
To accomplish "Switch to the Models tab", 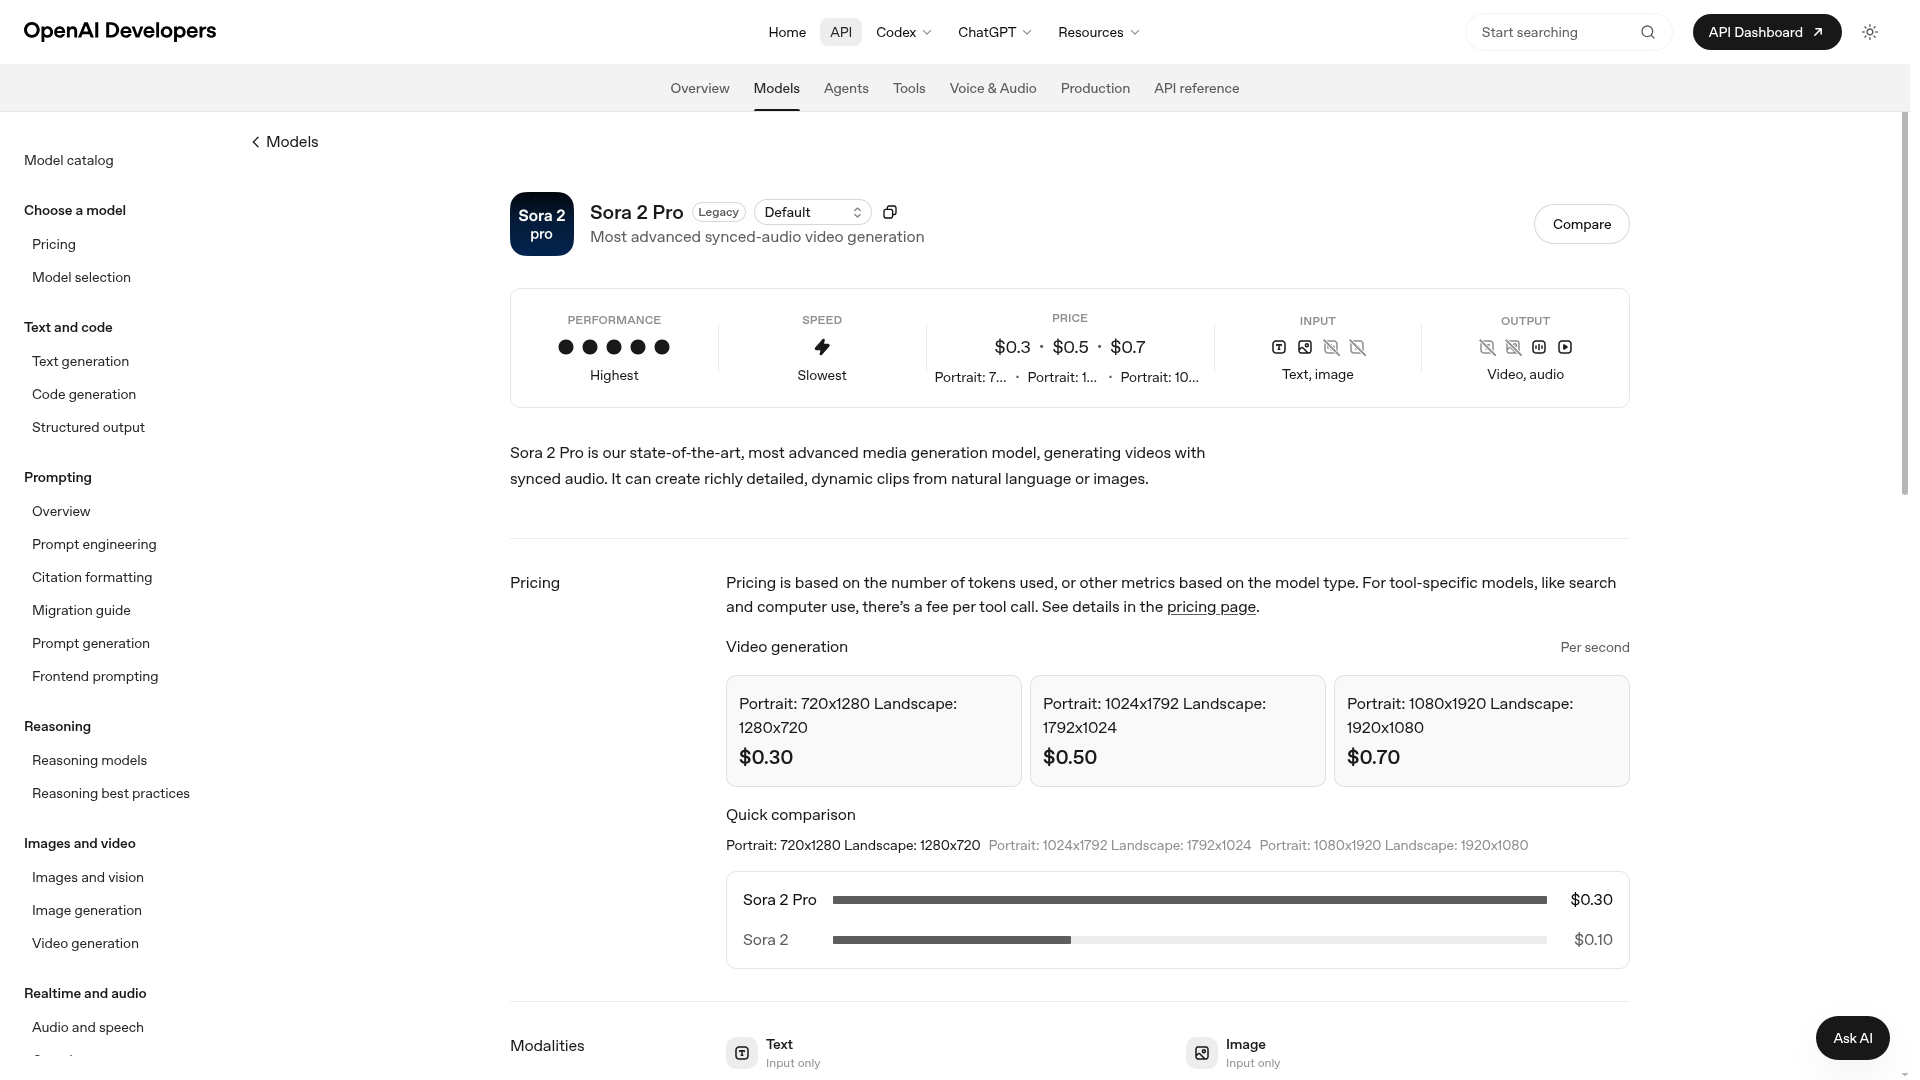I will pyautogui.click(x=777, y=88).
